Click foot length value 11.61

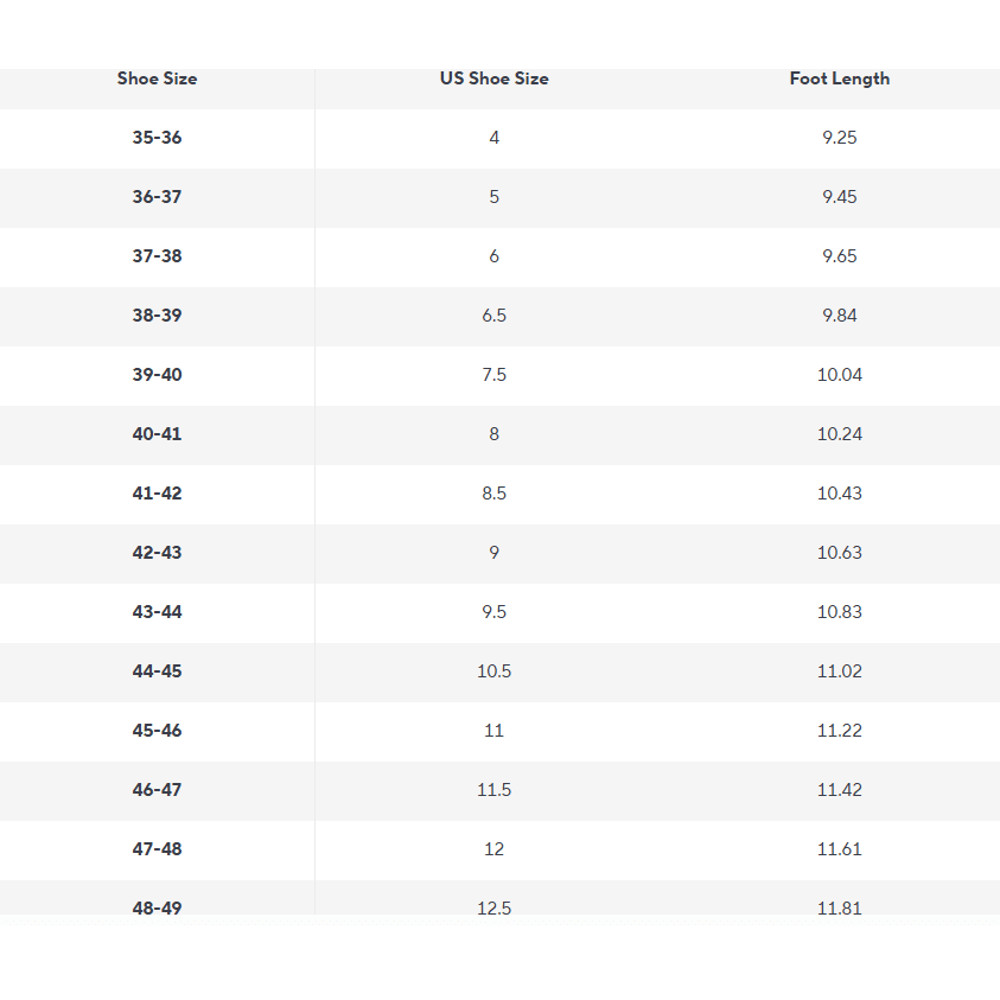click(x=839, y=849)
